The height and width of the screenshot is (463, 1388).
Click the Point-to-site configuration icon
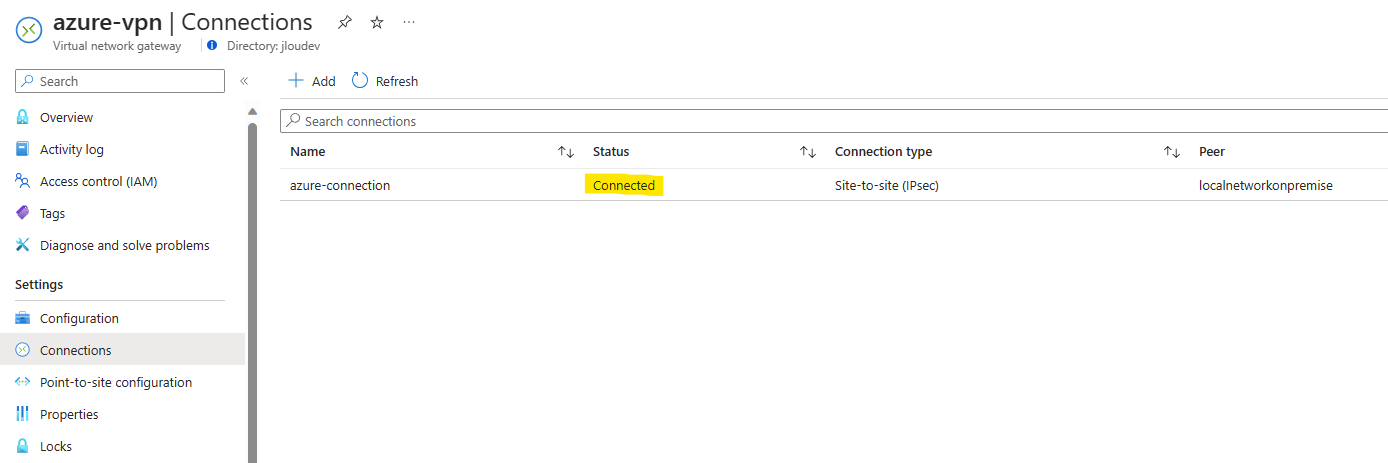[x=23, y=382]
